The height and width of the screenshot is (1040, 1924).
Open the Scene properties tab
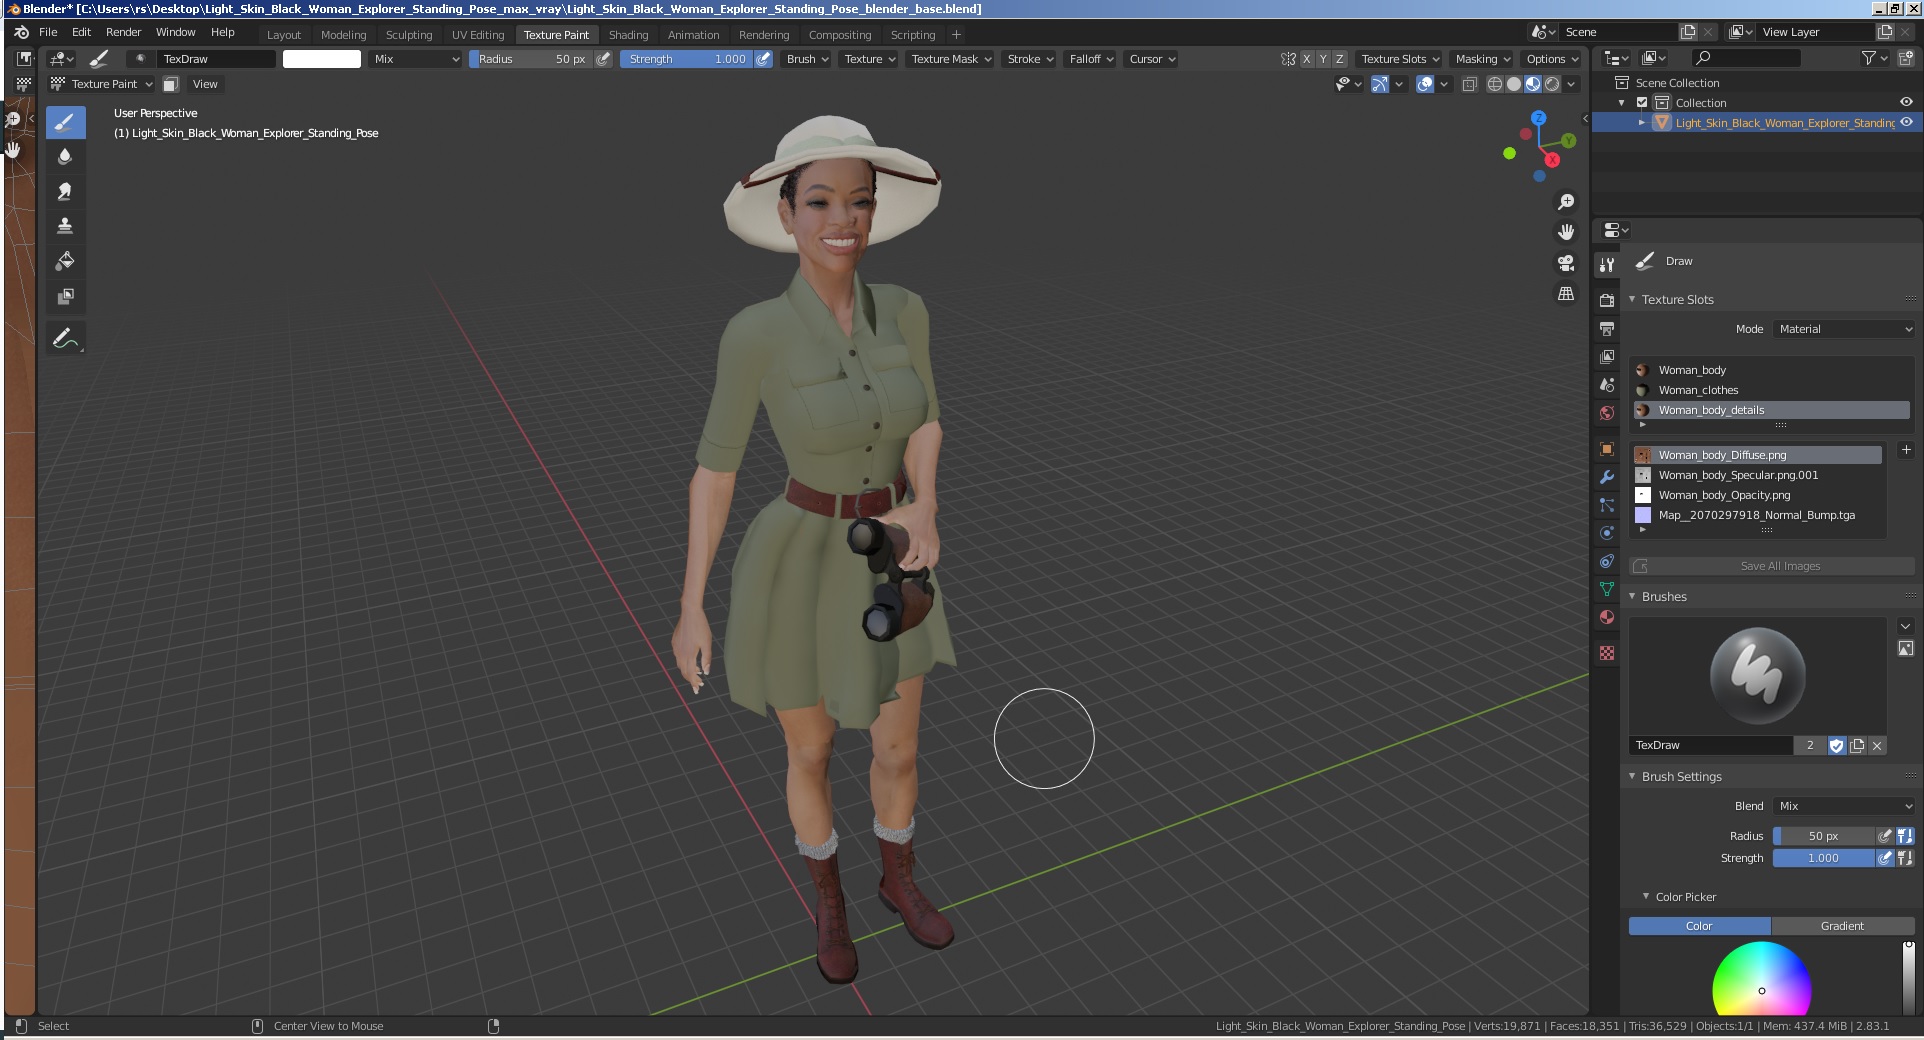(1607, 385)
